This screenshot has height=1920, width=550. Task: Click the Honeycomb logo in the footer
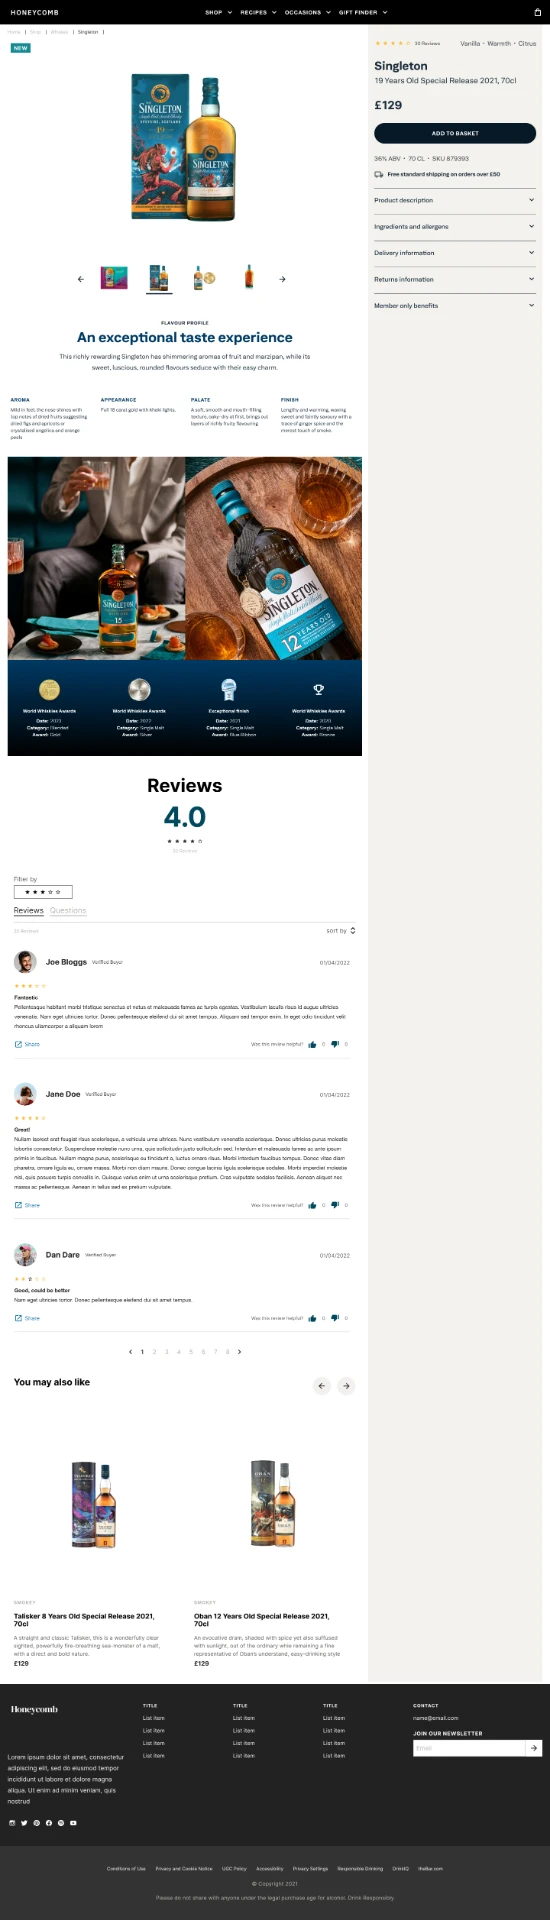(34, 1709)
